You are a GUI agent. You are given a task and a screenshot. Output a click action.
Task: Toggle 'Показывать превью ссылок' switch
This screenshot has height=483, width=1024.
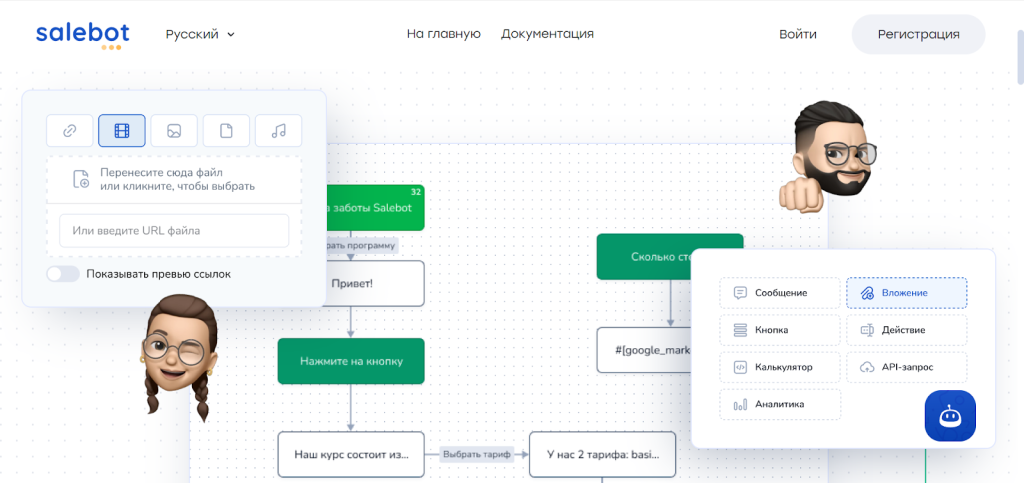pyautogui.click(x=63, y=274)
